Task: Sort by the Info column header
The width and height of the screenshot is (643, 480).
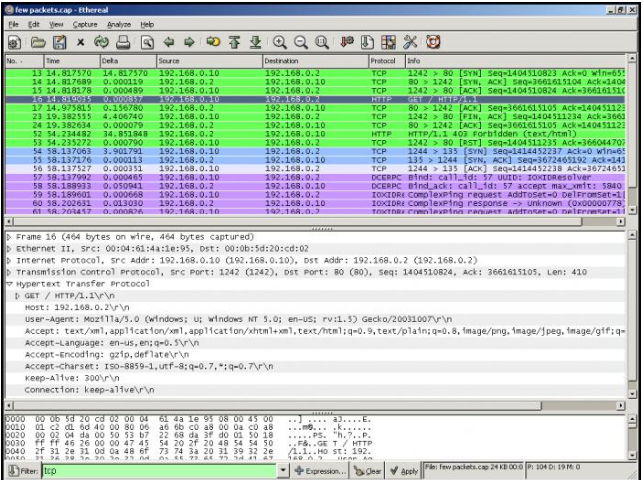Action: [515, 61]
